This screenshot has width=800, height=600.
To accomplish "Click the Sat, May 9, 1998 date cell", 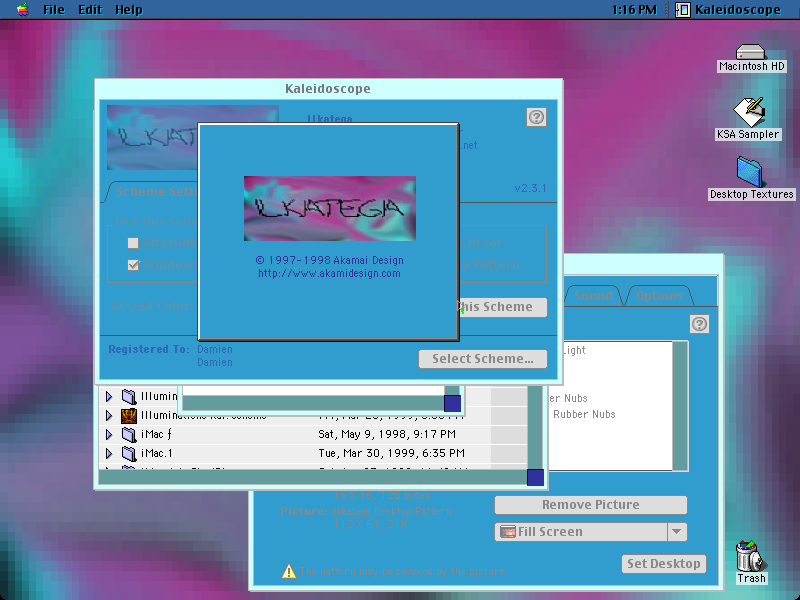I will pos(387,434).
